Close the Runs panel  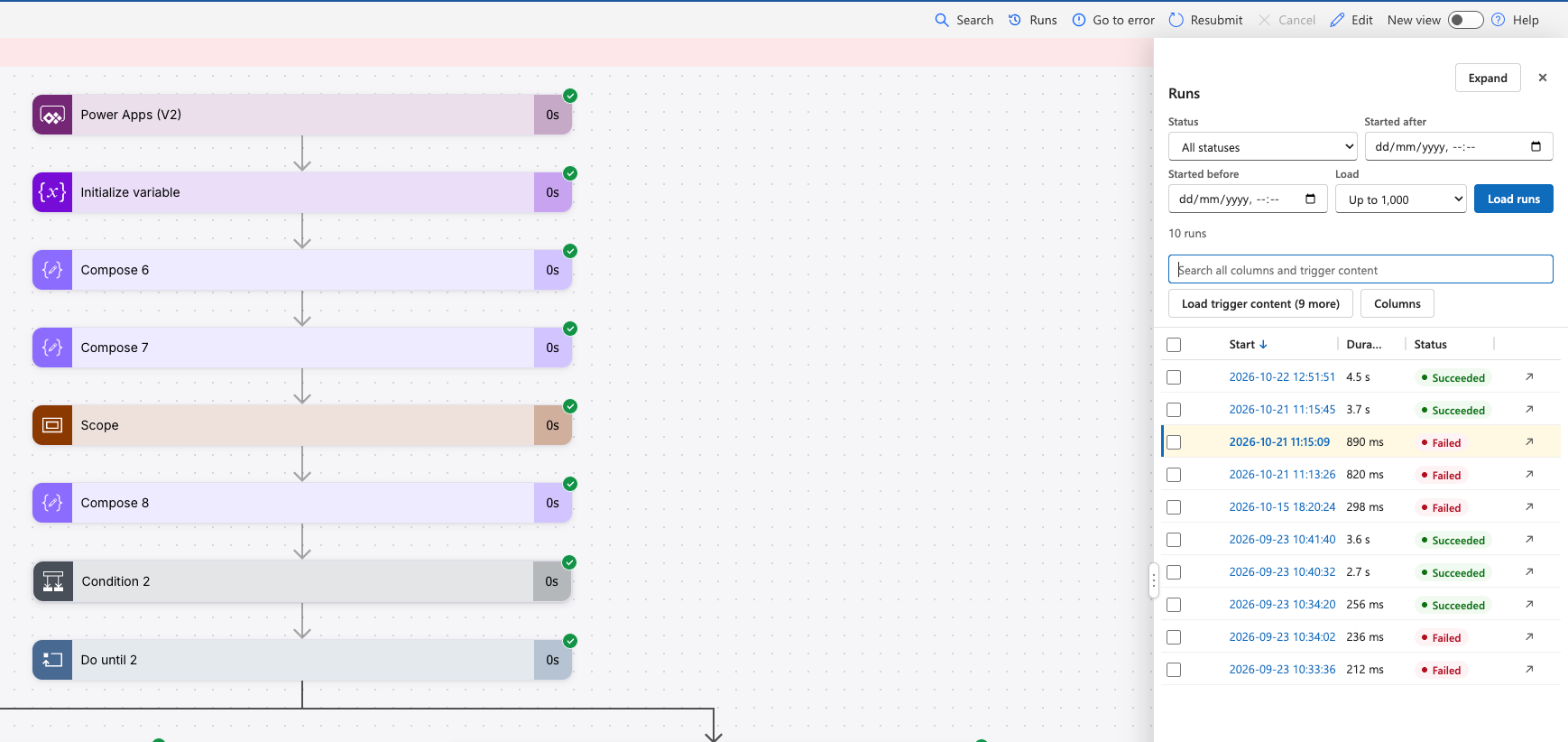pos(1542,77)
